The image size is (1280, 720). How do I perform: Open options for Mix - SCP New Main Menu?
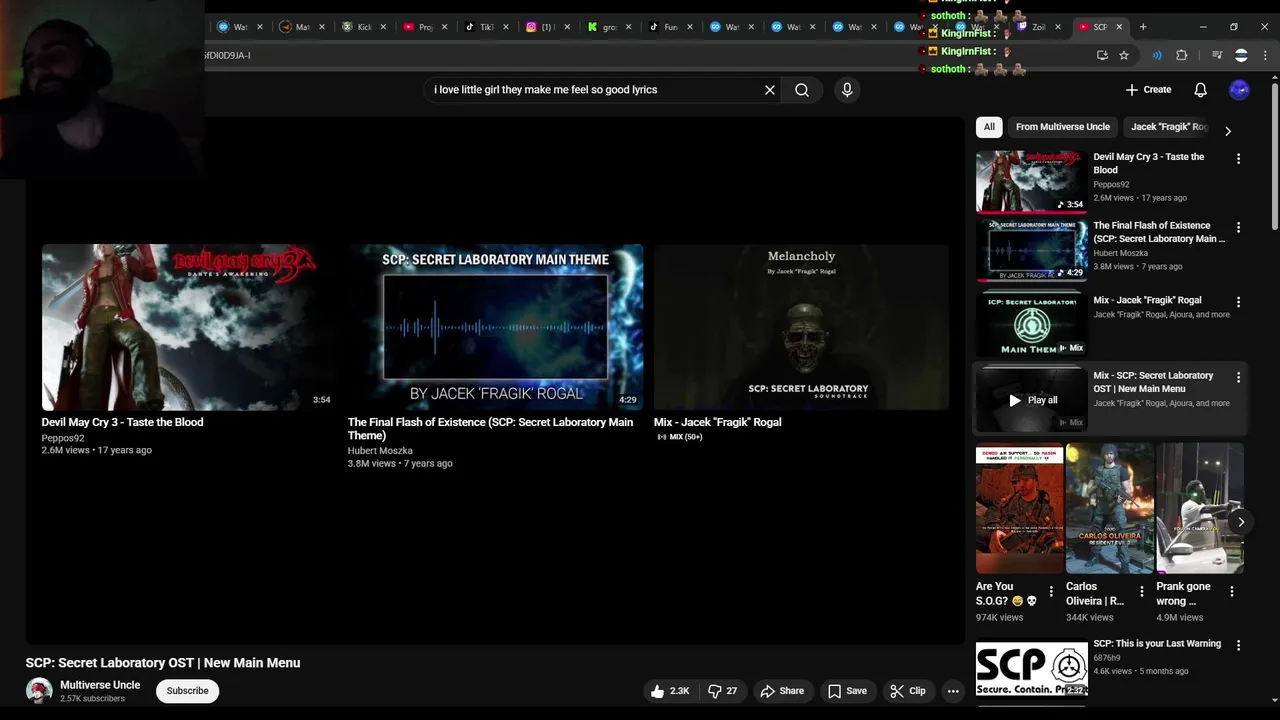coord(1238,378)
